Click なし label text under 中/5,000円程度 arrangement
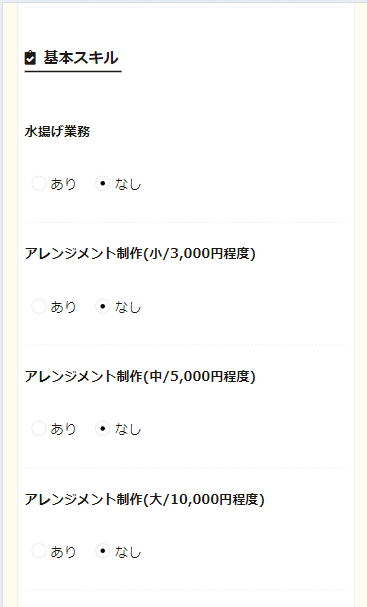The height and width of the screenshot is (607, 367). click(128, 430)
